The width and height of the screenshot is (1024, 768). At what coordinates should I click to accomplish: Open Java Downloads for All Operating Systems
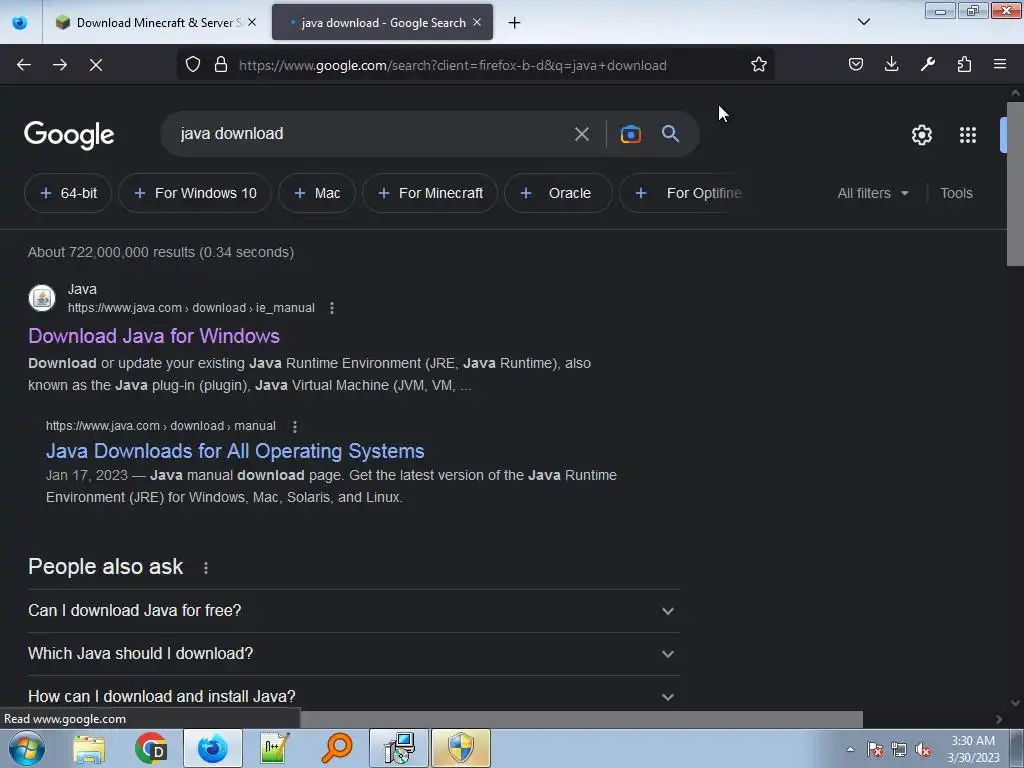[235, 451]
